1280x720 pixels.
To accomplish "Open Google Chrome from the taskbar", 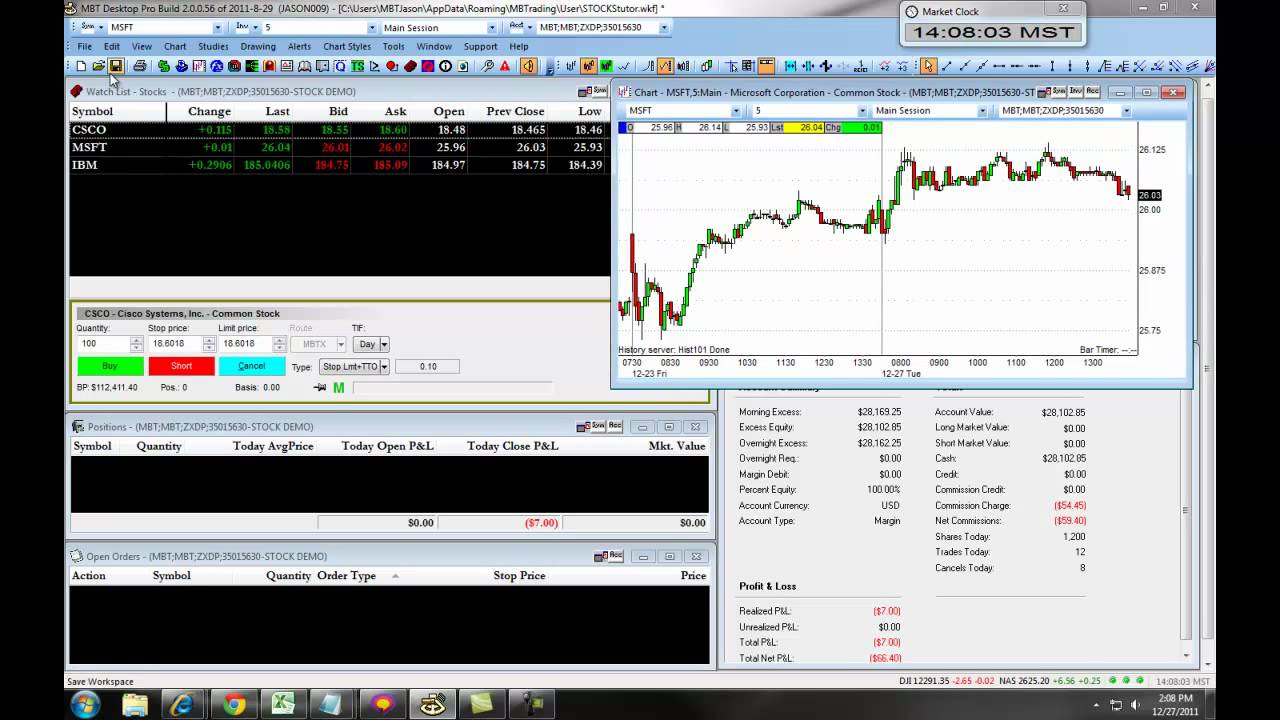I will click(234, 705).
